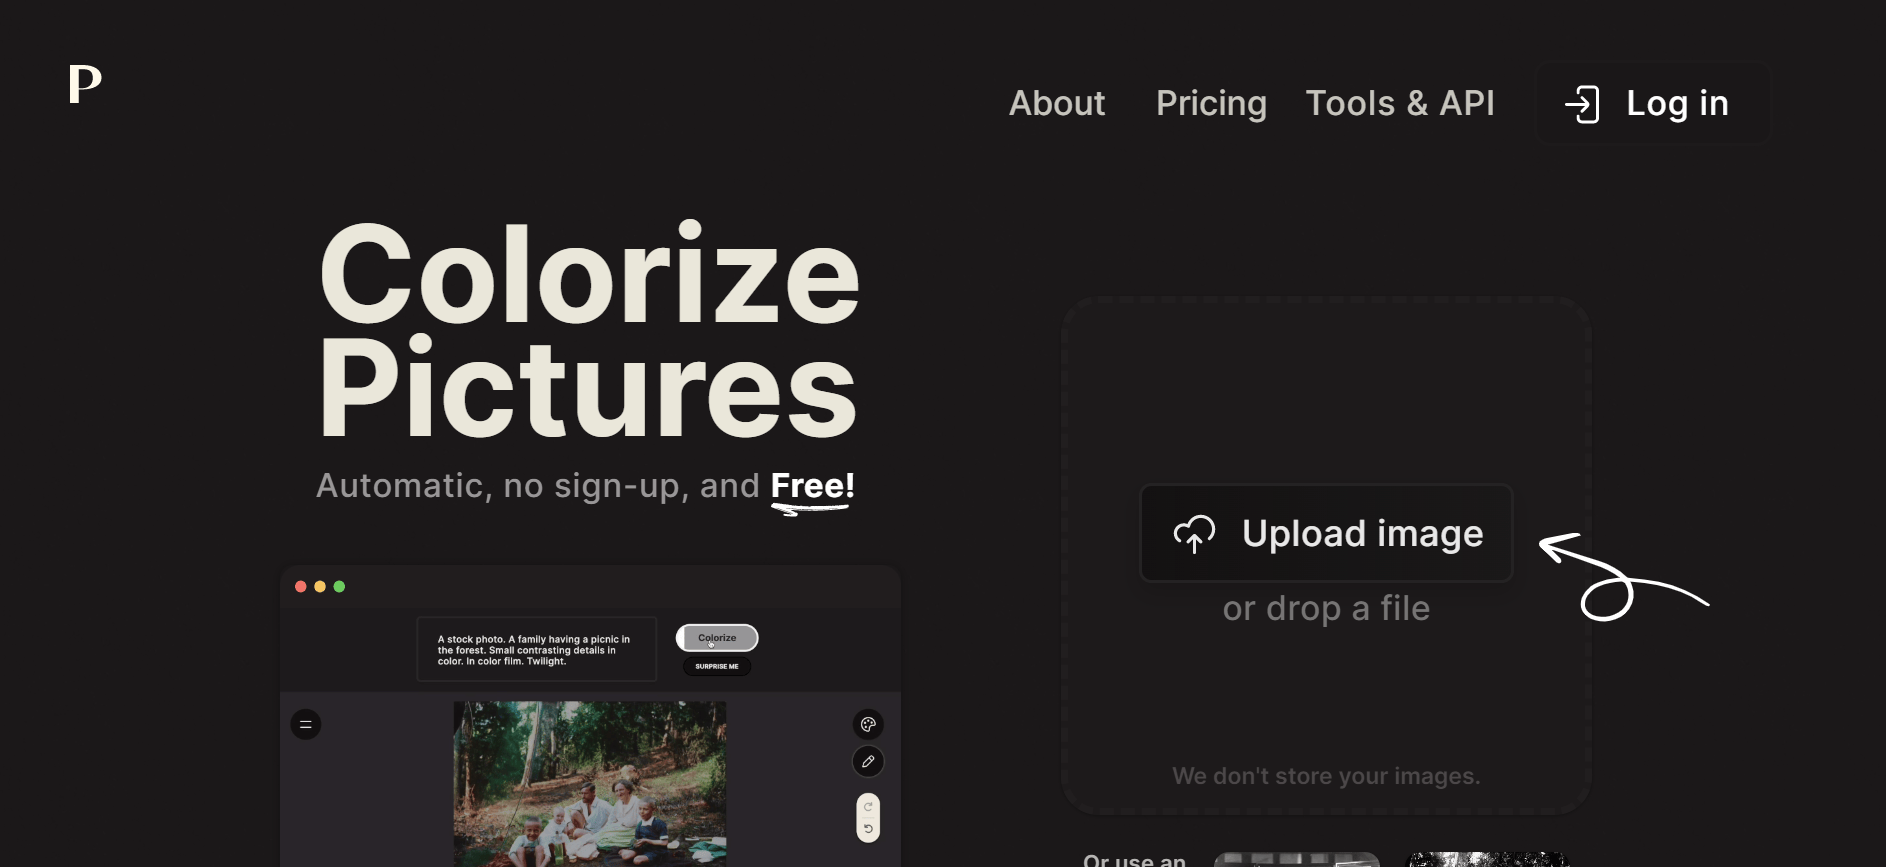Screen dimensions: 1886x867
Task: Click the undo arrow icon
Action: pyautogui.click(x=868, y=829)
